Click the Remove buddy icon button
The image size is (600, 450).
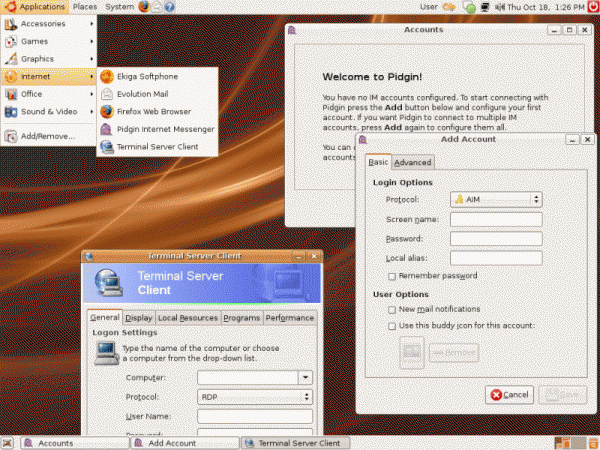point(454,352)
